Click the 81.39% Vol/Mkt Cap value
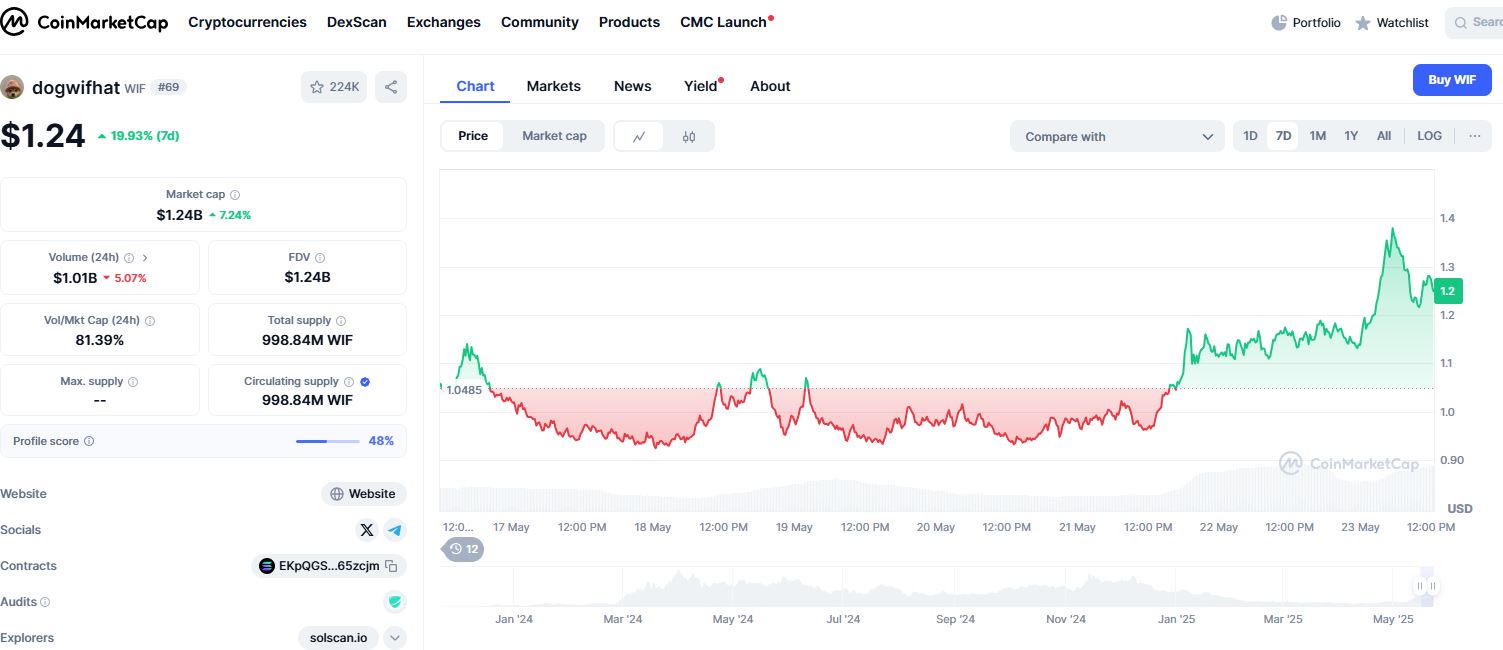Screen dimensions: 1503x650 pos(100,340)
